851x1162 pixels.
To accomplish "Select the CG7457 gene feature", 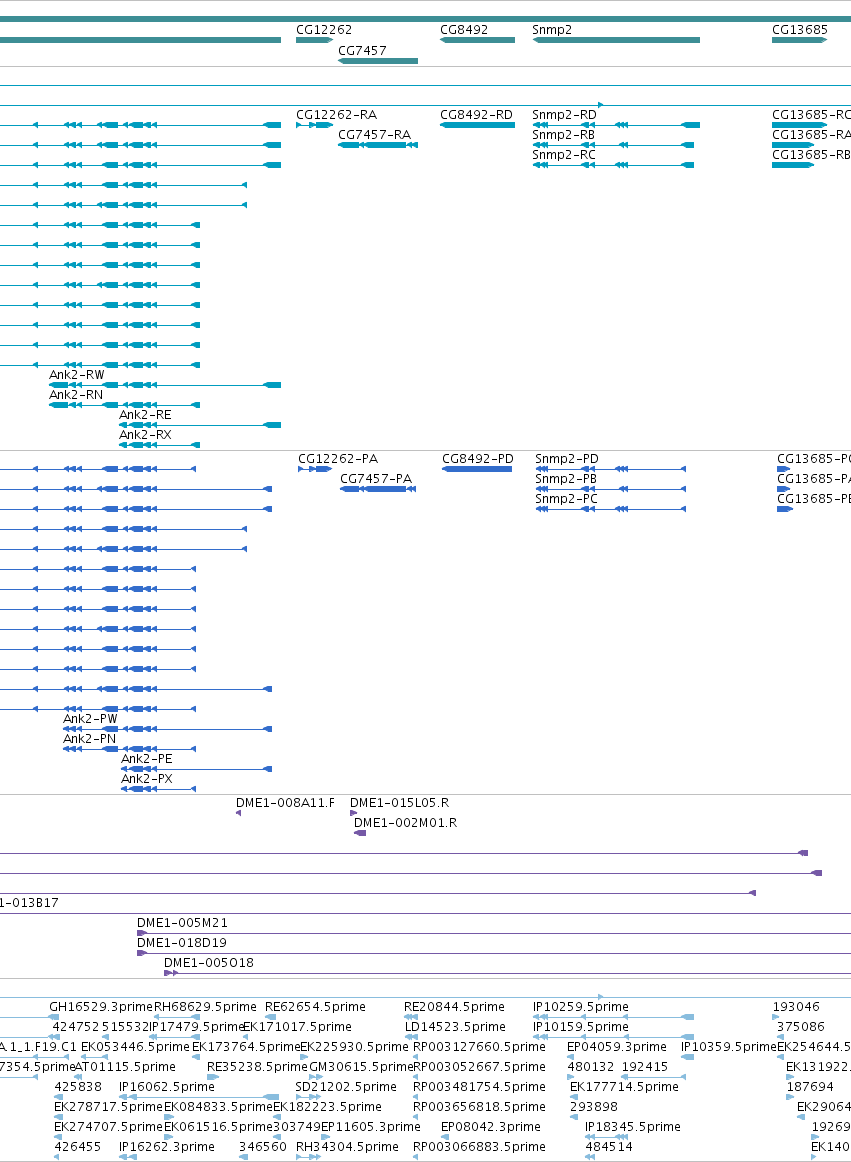I will pos(377,61).
